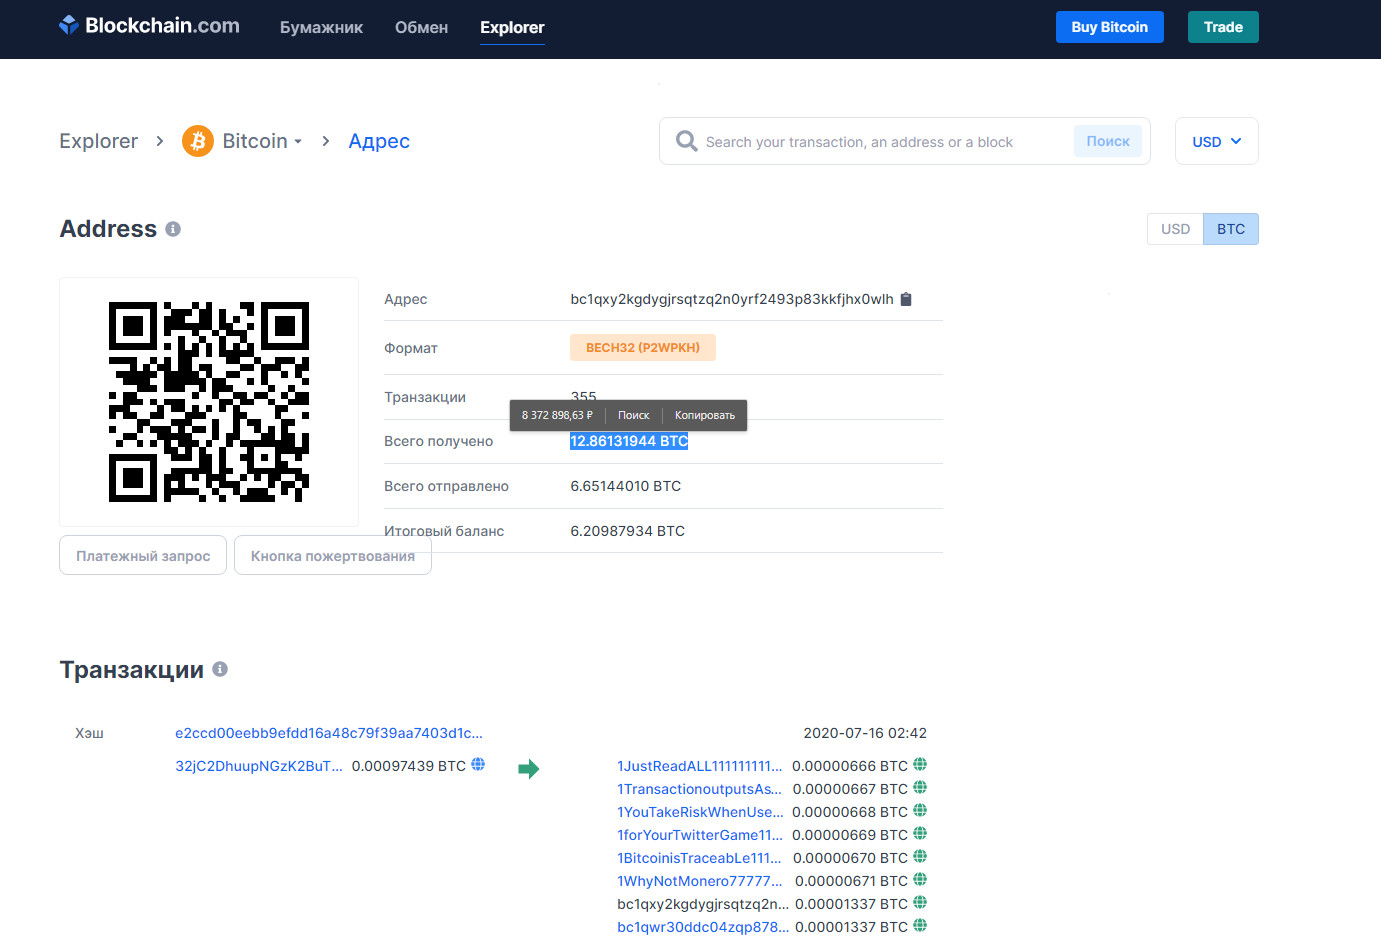Open output address 1TransactionoutputsAs...
This screenshot has width=1381, height=950.
(700, 789)
